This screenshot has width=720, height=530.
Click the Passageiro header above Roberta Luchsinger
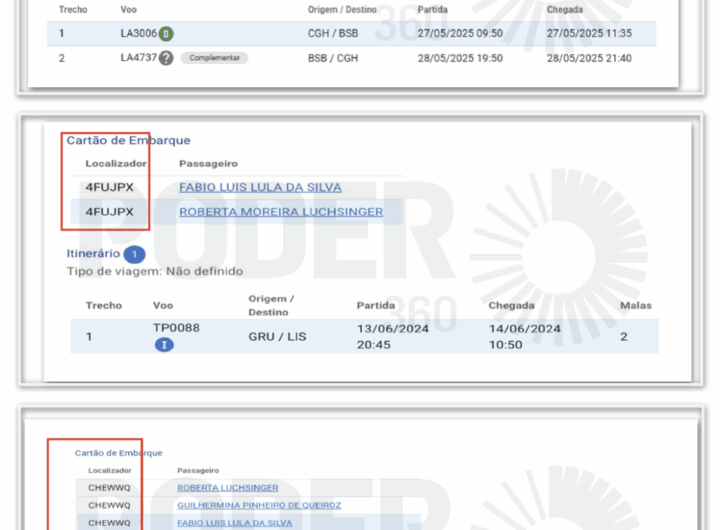point(197,470)
